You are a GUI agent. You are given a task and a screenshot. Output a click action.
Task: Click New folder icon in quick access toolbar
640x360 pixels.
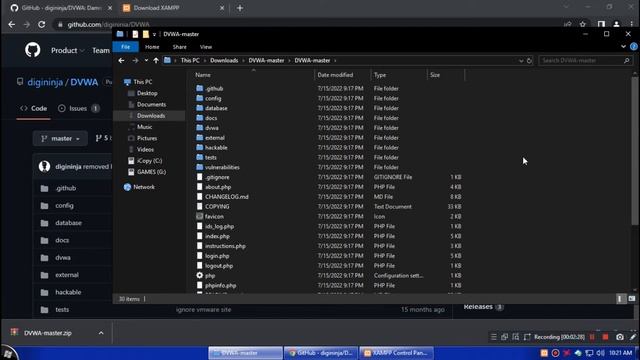(146, 34)
